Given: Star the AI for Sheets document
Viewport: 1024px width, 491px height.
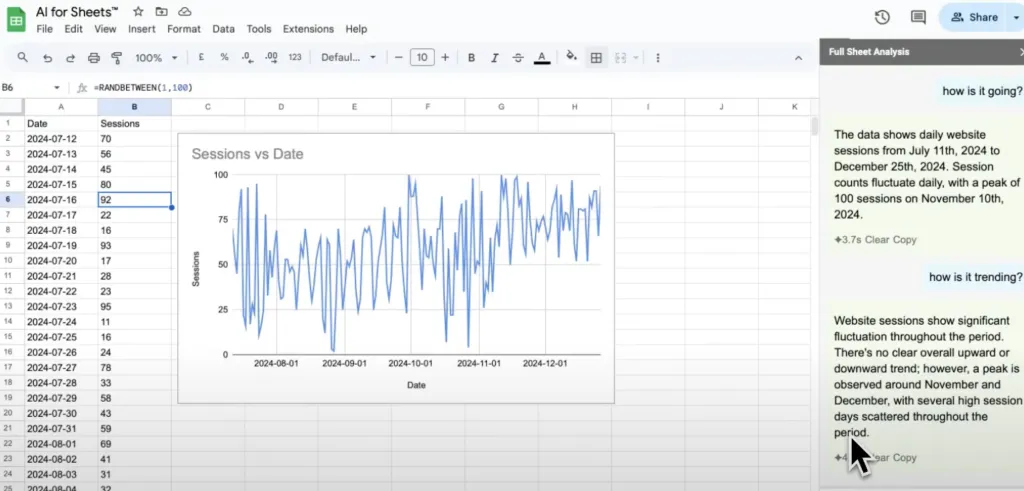Looking at the screenshot, I should [138, 11].
